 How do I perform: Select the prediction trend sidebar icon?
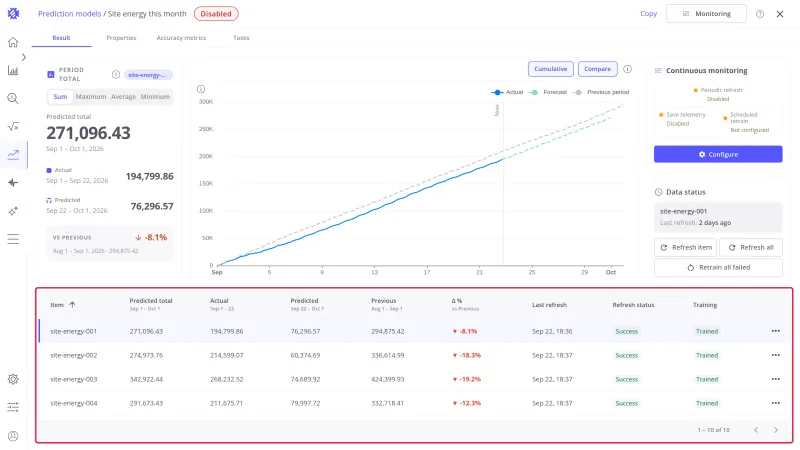pos(13,154)
